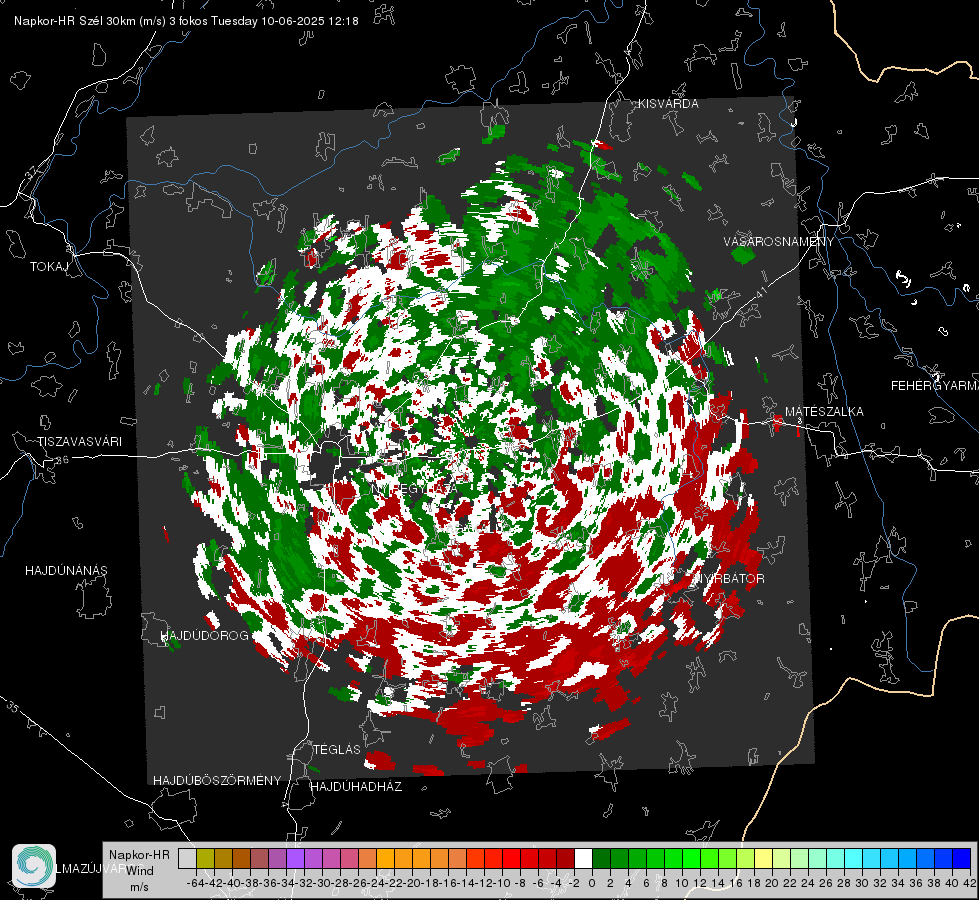Click the HAJDÚDOROG city label

(x=205, y=636)
